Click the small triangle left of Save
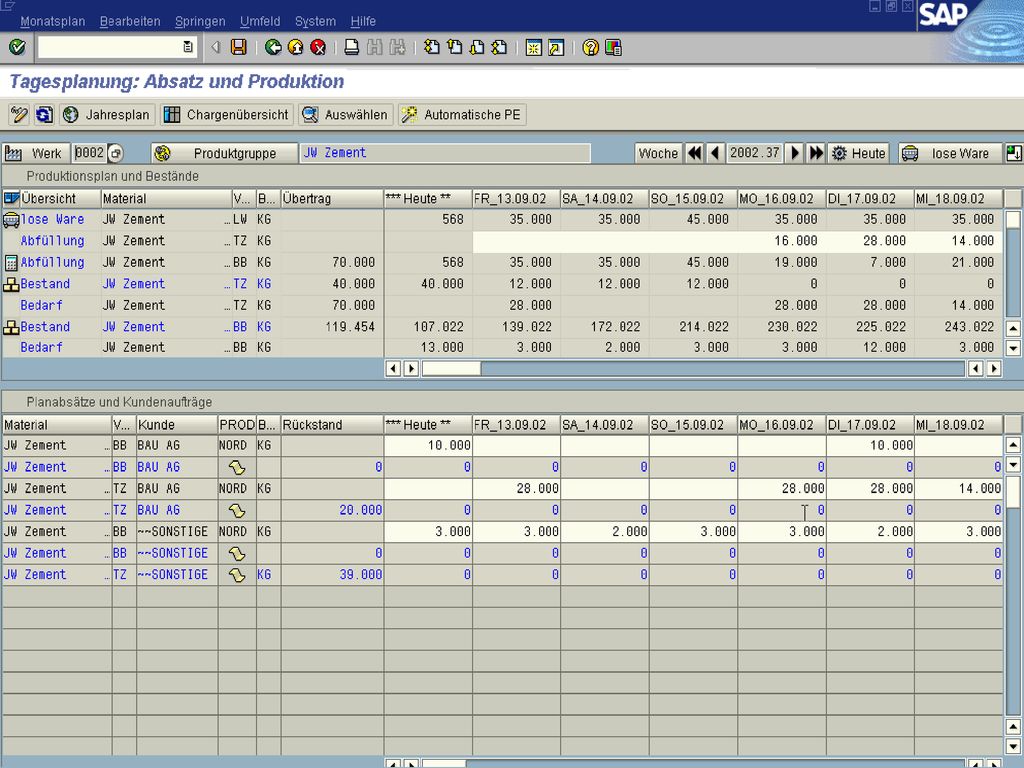 click(216, 47)
